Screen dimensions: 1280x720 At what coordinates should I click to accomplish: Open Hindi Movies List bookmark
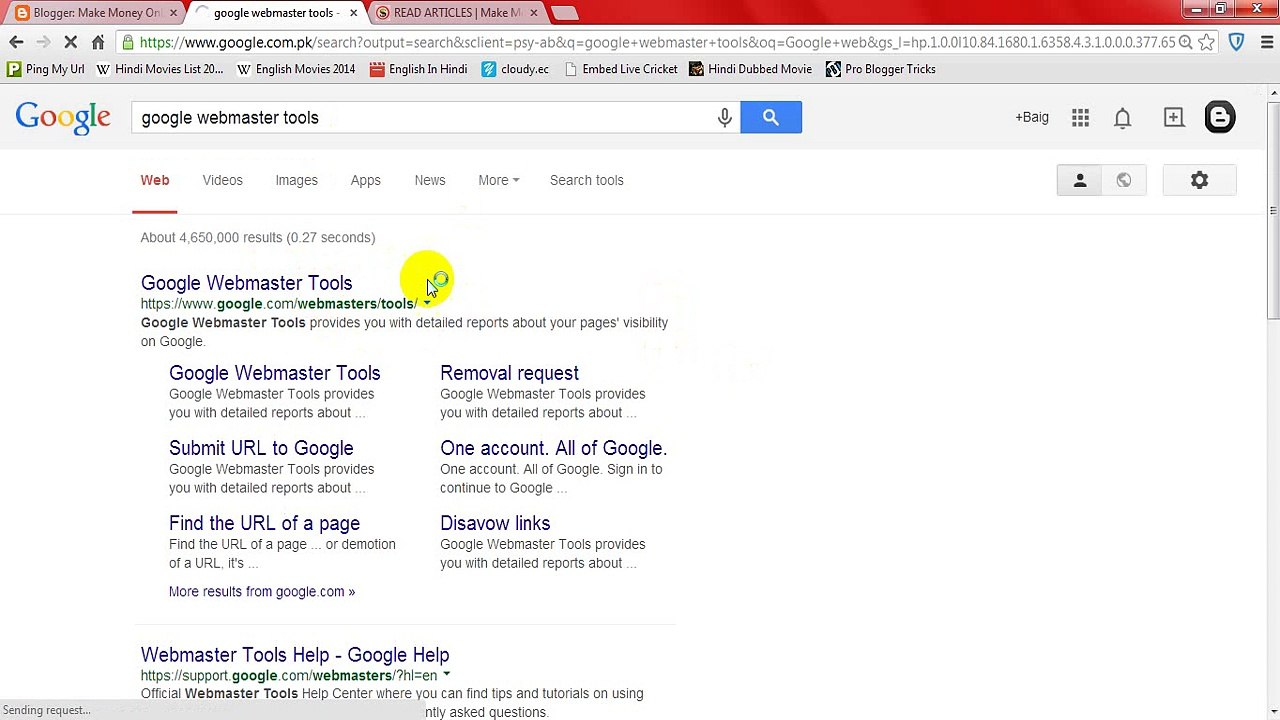(160, 69)
